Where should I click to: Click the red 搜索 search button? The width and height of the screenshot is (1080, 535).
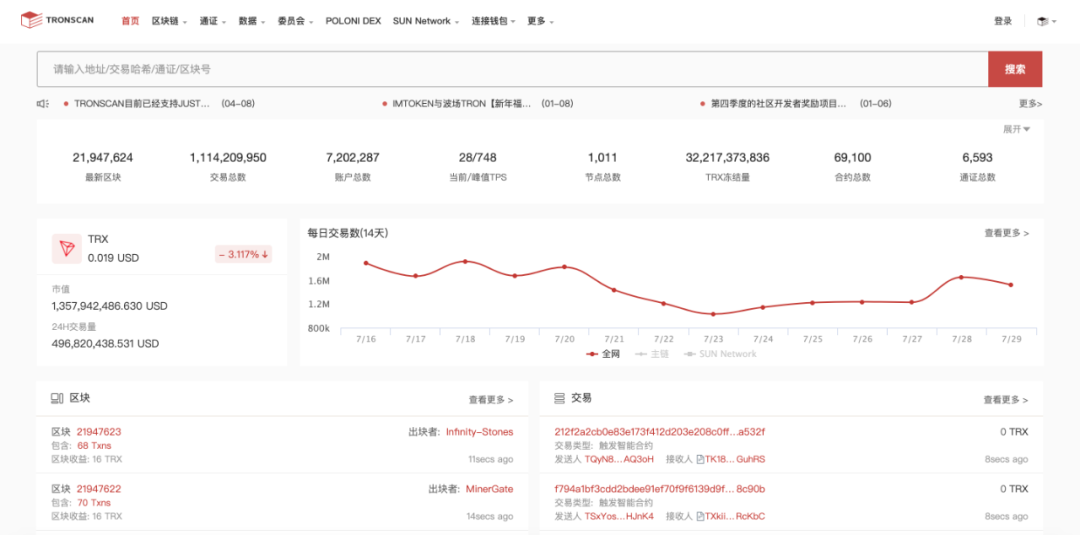tap(1015, 69)
